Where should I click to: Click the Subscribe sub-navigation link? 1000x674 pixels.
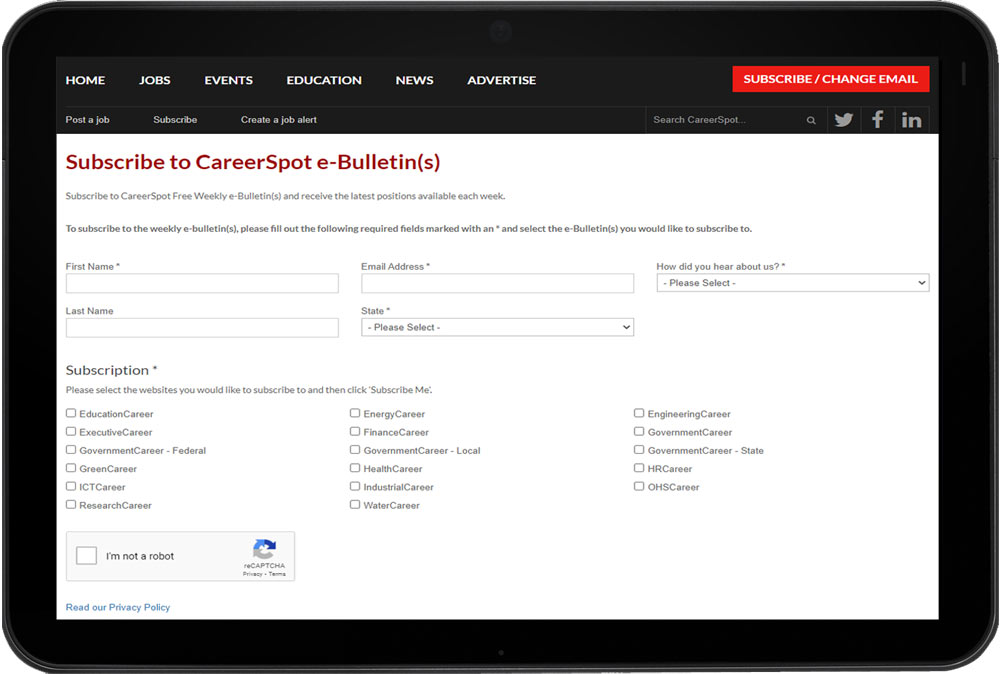(175, 120)
